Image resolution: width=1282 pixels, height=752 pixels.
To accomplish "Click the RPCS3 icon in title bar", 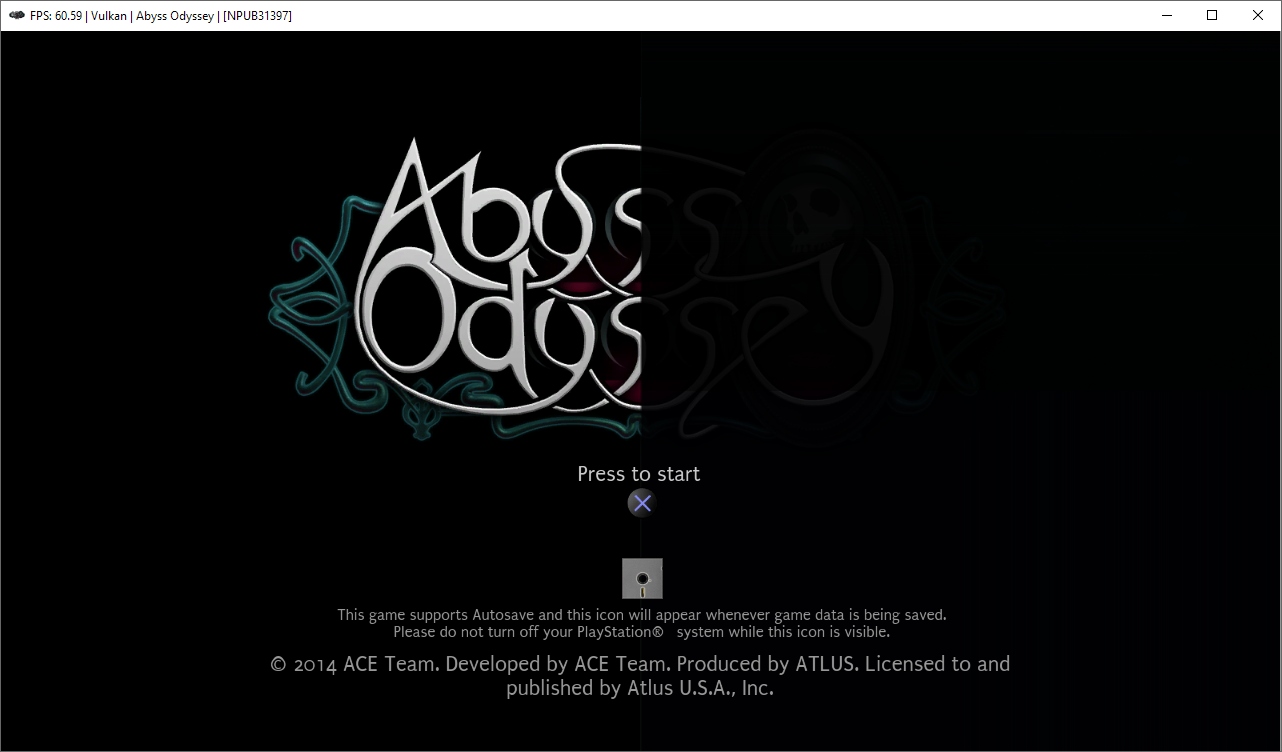I will click(16, 15).
